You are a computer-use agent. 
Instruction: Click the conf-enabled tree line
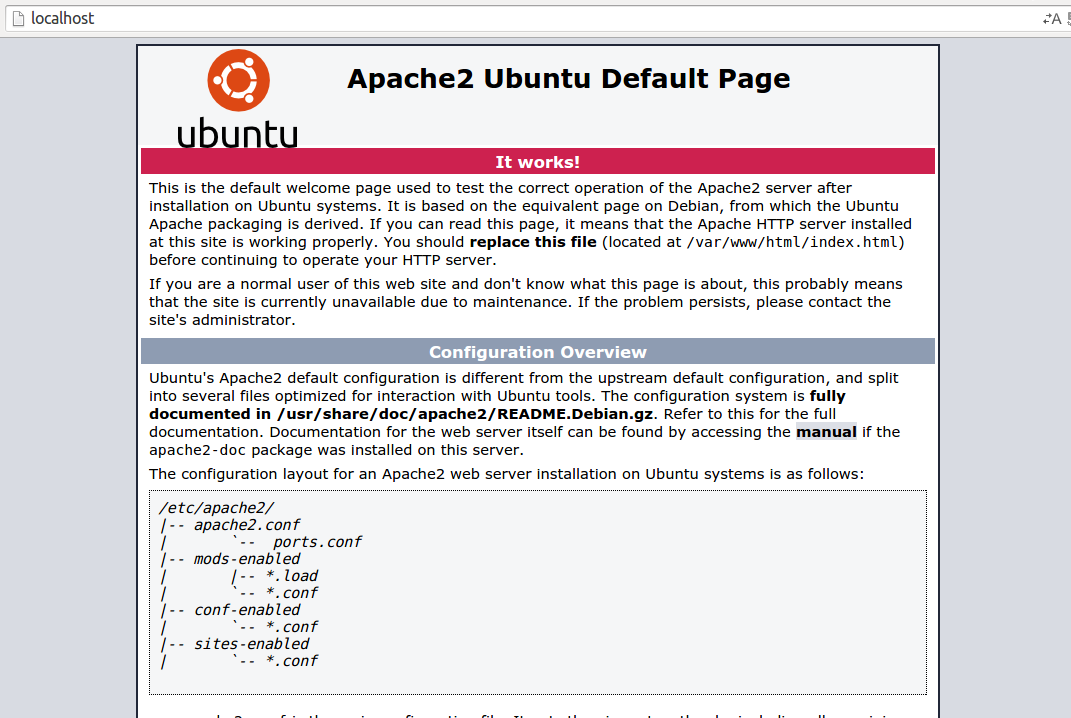(x=230, y=610)
